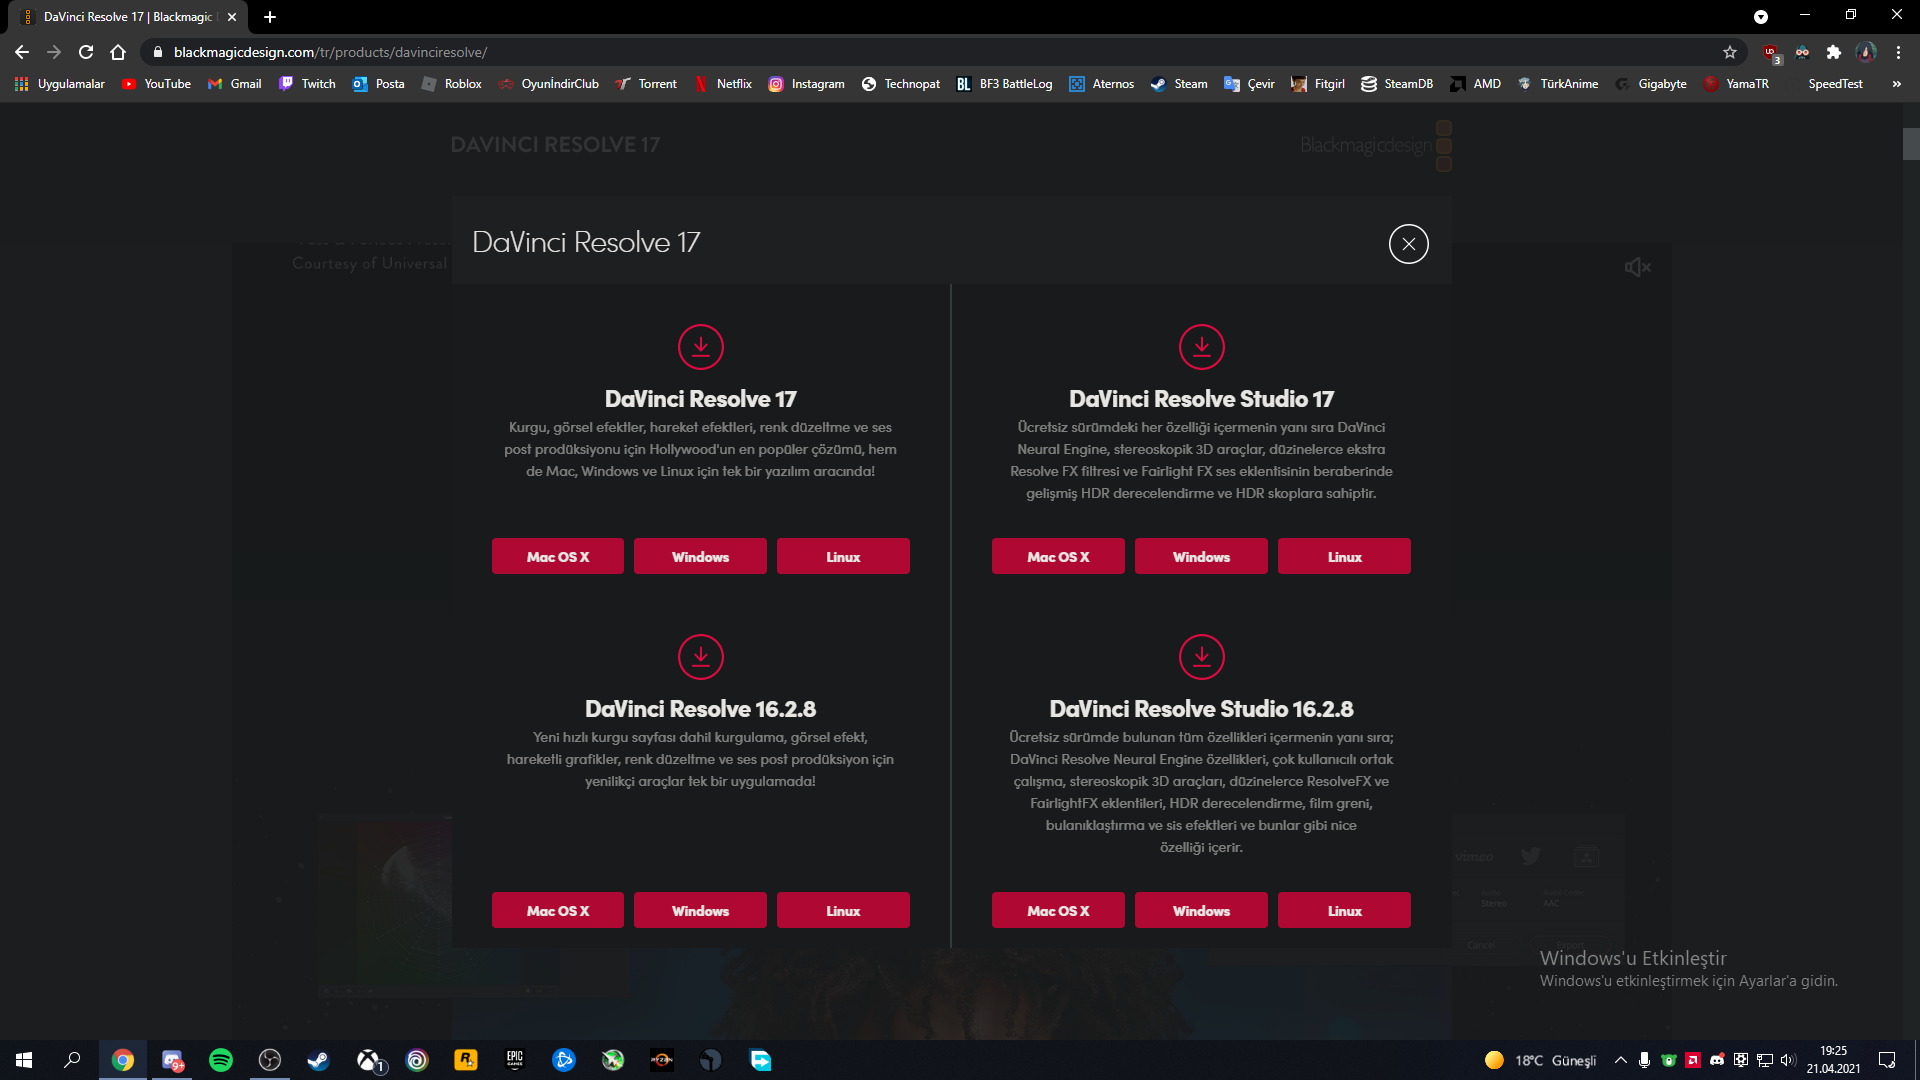The width and height of the screenshot is (1920, 1080).
Task: Open the YouTube bookmark
Action: pos(156,84)
